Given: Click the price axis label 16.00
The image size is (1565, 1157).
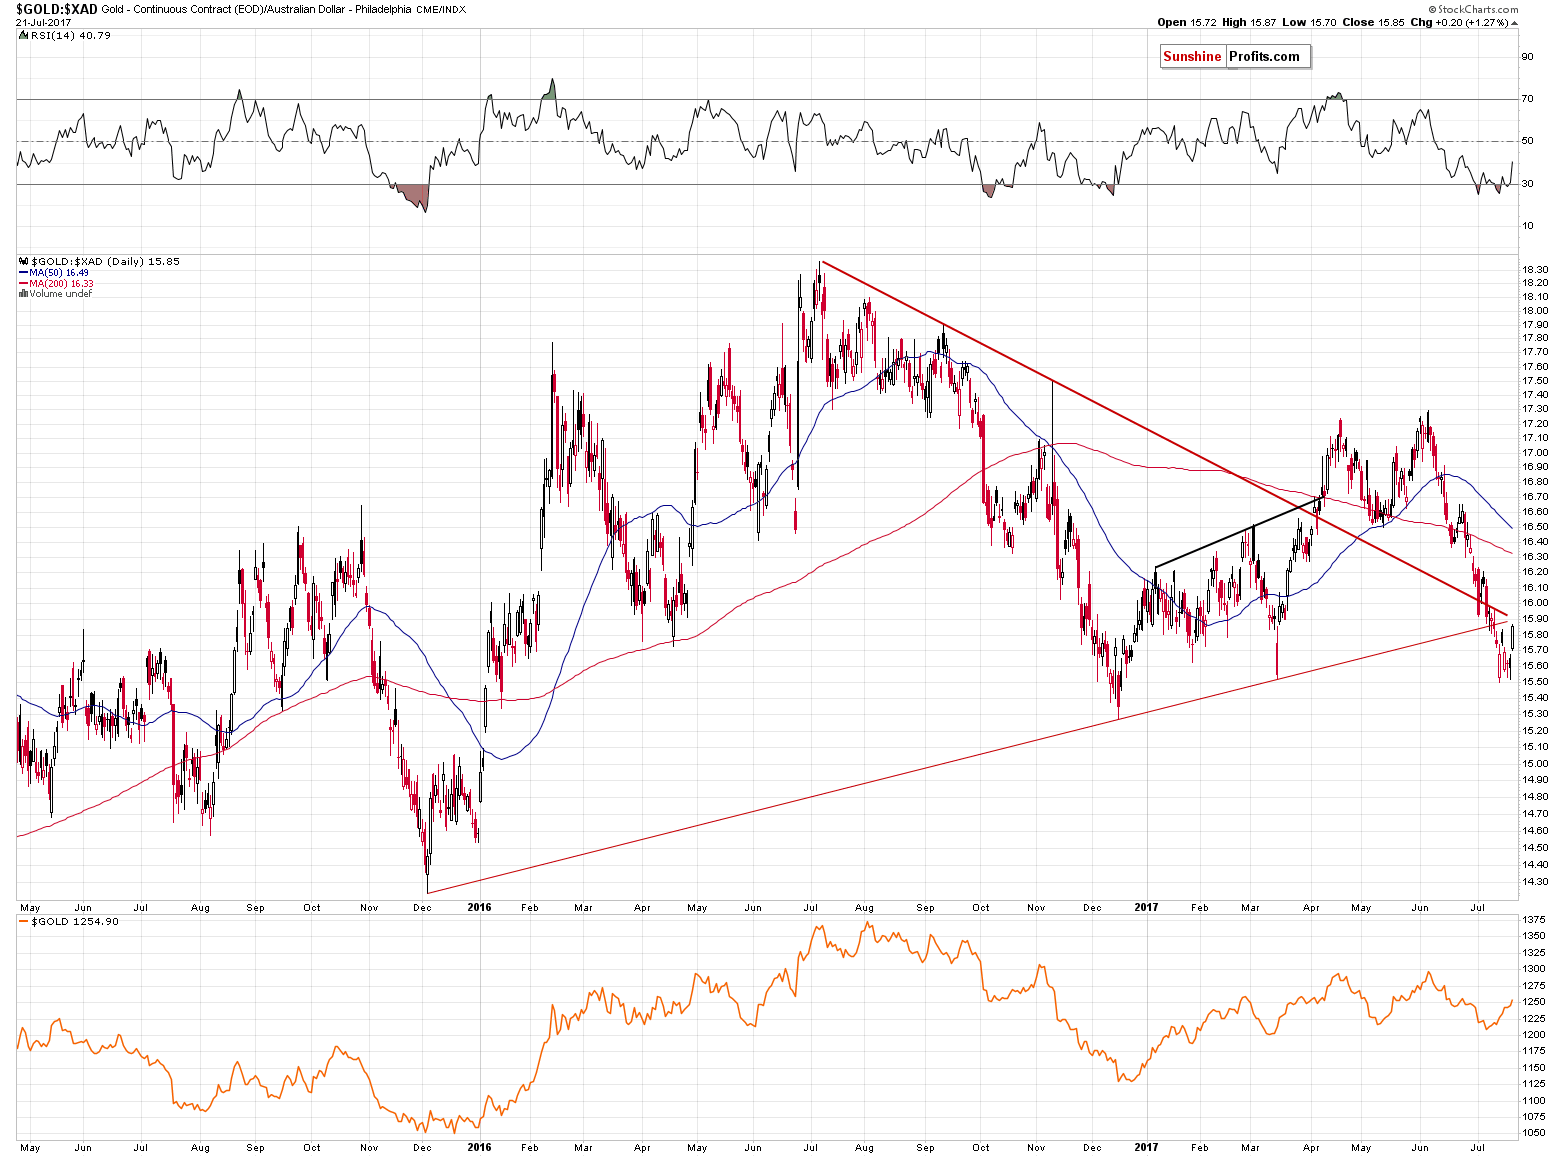Looking at the screenshot, I should pyautogui.click(x=1535, y=603).
